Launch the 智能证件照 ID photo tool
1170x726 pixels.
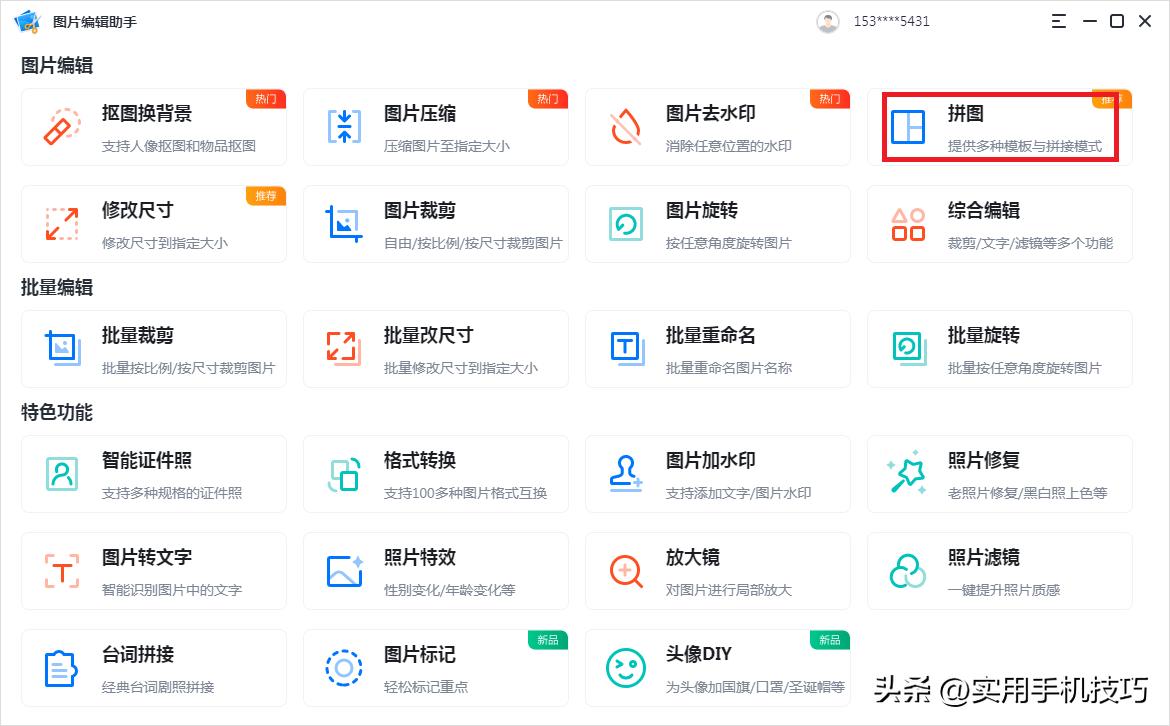pos(154,473)
